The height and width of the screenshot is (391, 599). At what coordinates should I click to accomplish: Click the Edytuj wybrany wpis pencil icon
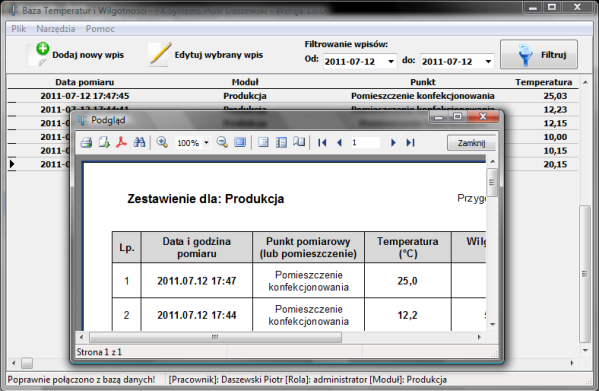point(160,54)
